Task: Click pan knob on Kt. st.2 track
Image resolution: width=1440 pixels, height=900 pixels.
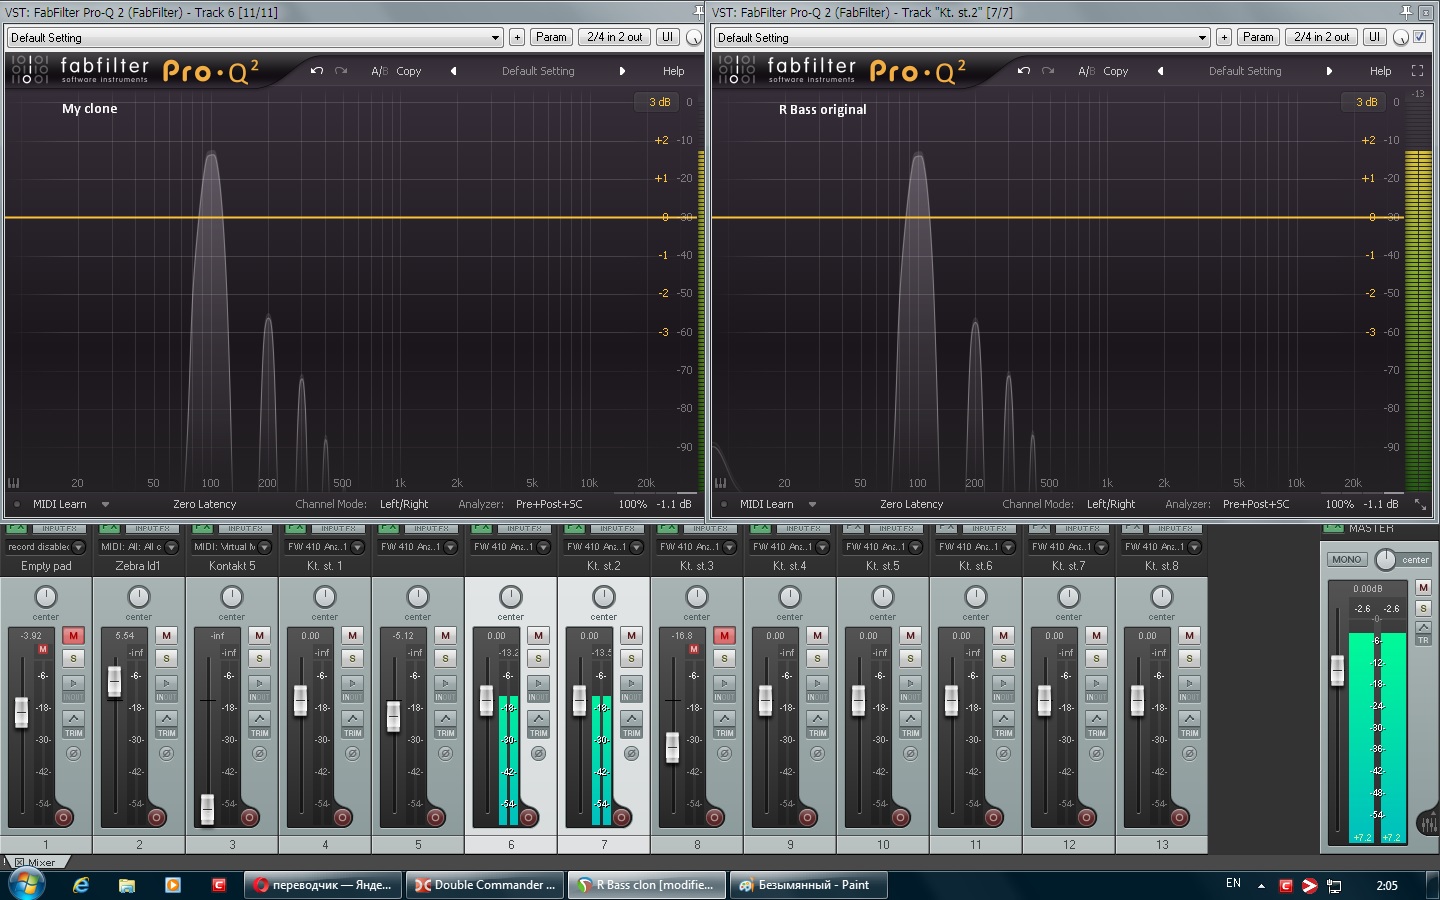Action: [604, 597]
